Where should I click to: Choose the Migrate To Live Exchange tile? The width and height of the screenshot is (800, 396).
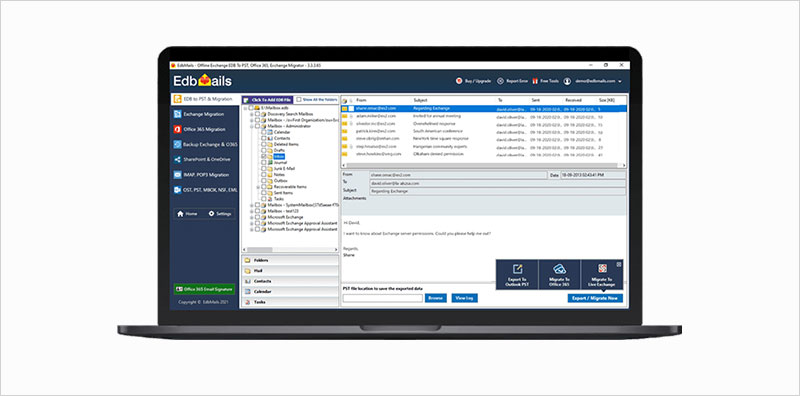click(602, 275)
